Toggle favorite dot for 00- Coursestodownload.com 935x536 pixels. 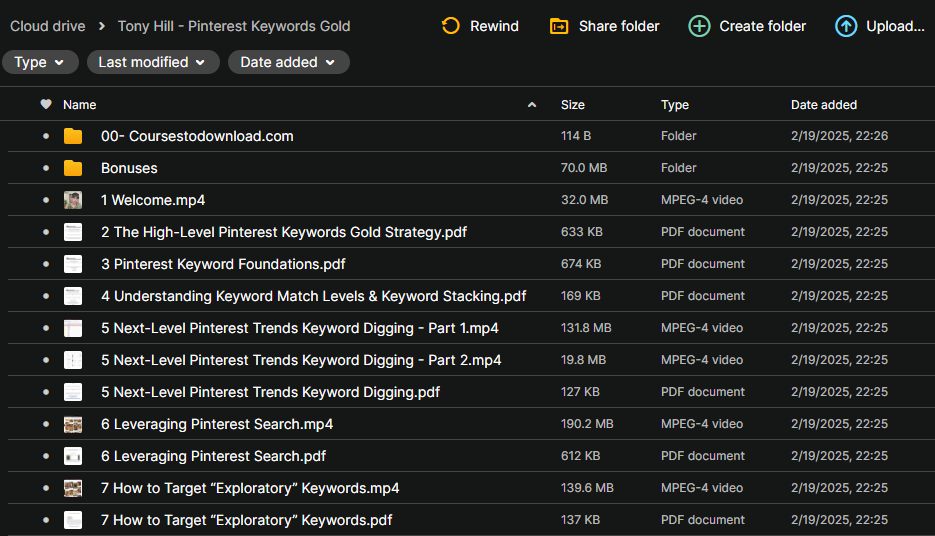point(46,136)
